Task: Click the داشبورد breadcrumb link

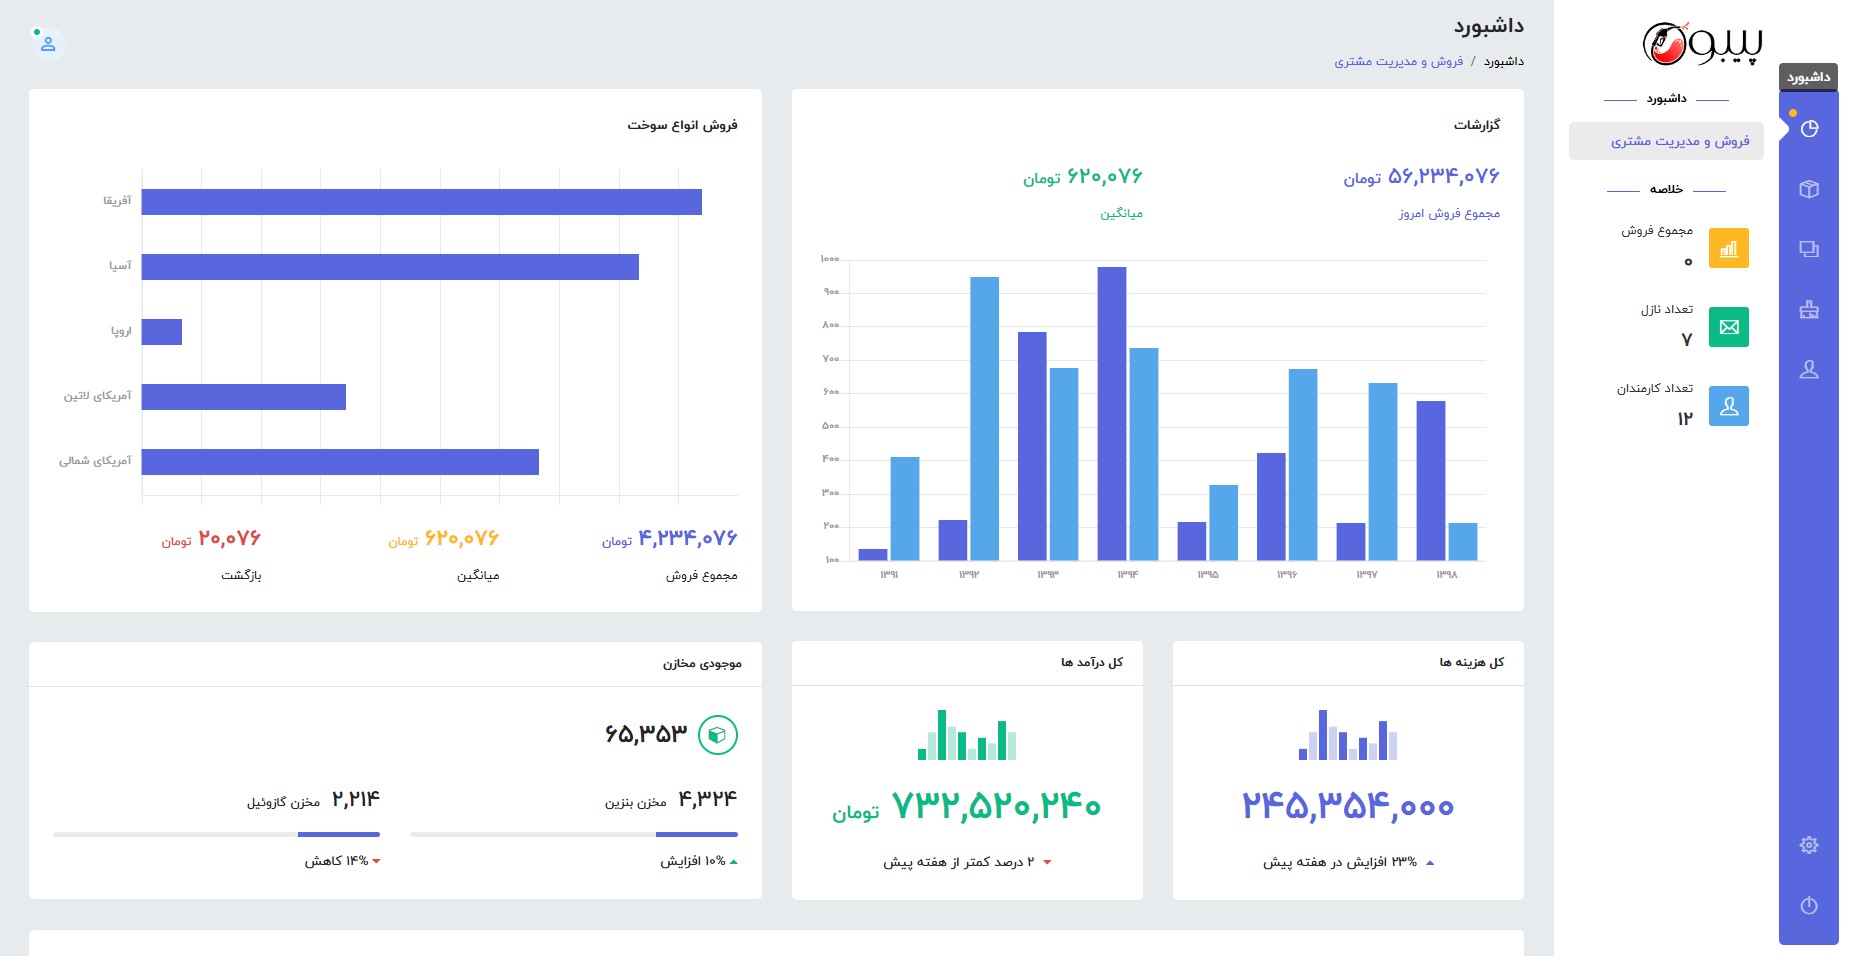Action: (x=1503, y=62)
